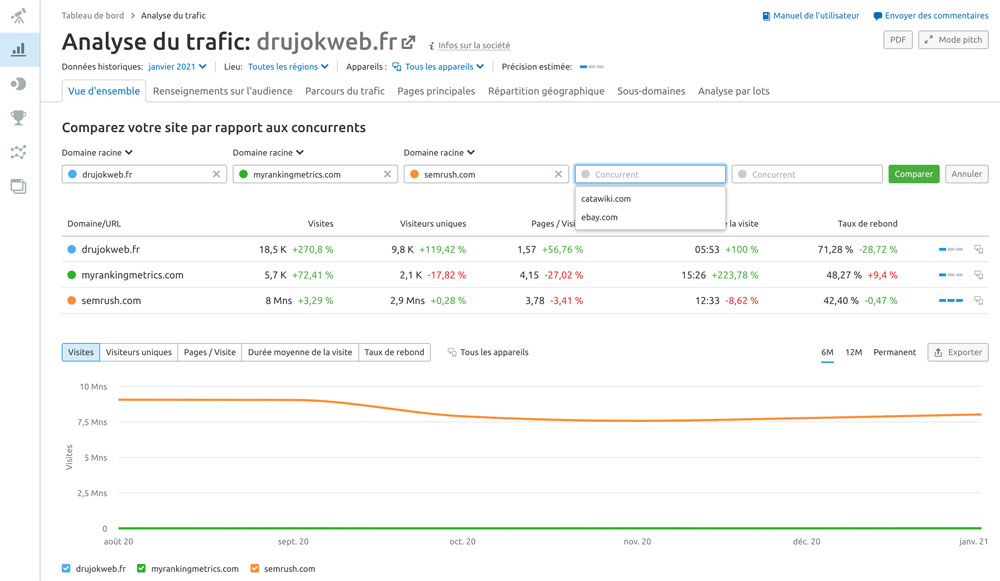The width and height of the screenshot is (1000, 581).
Task: Switch chart to Taux de rebond
Action: click(394, 352)
